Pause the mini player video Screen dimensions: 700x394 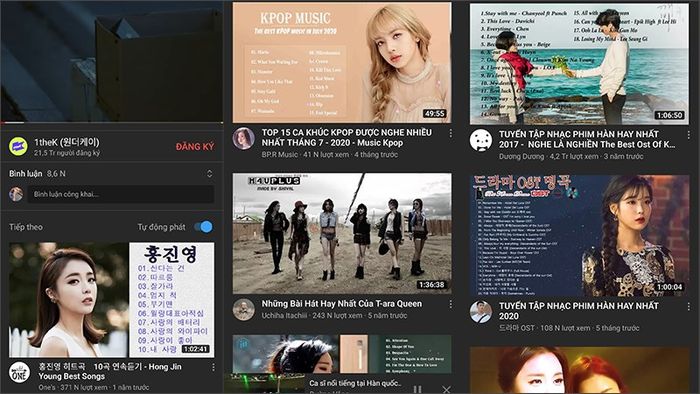coord(417,389)
